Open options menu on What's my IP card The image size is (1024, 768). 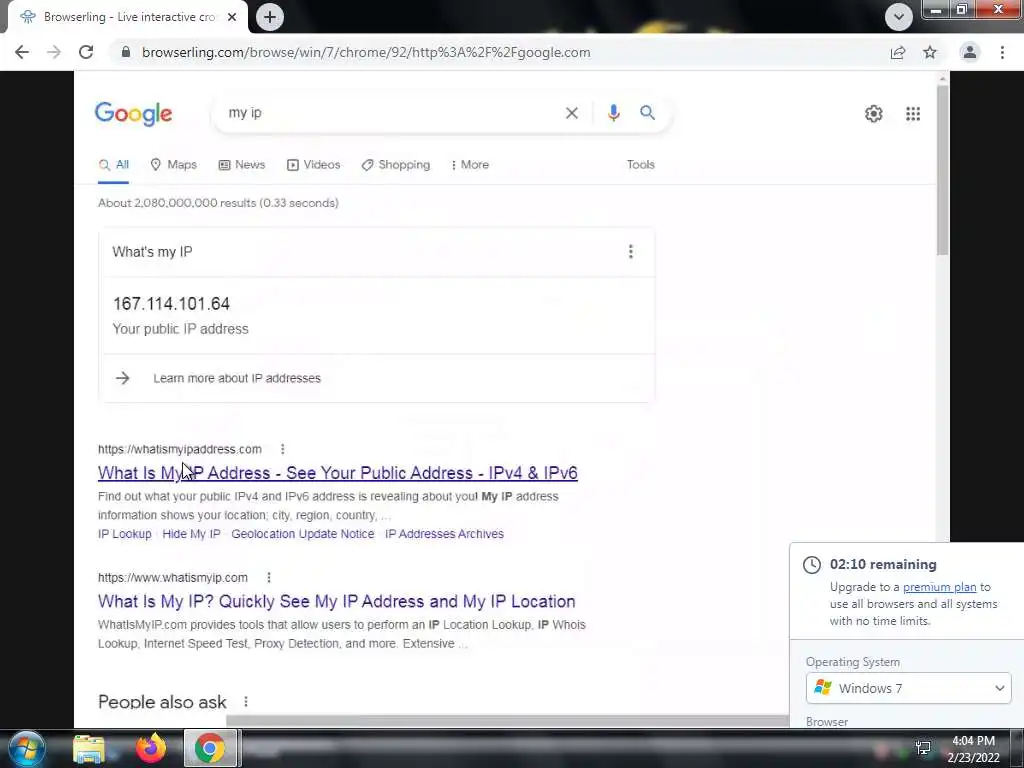pyautogui.click(x=630, y=251)
